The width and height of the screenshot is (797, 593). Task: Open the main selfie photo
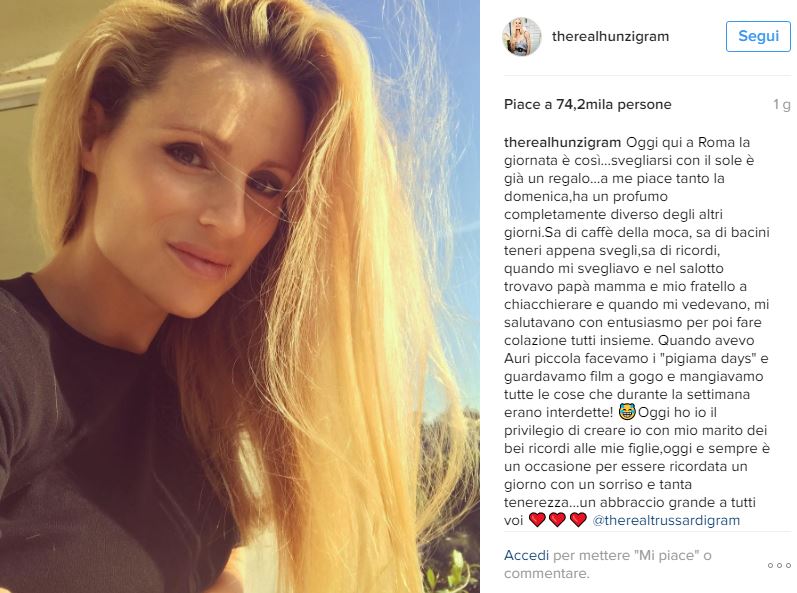(240, 296)
